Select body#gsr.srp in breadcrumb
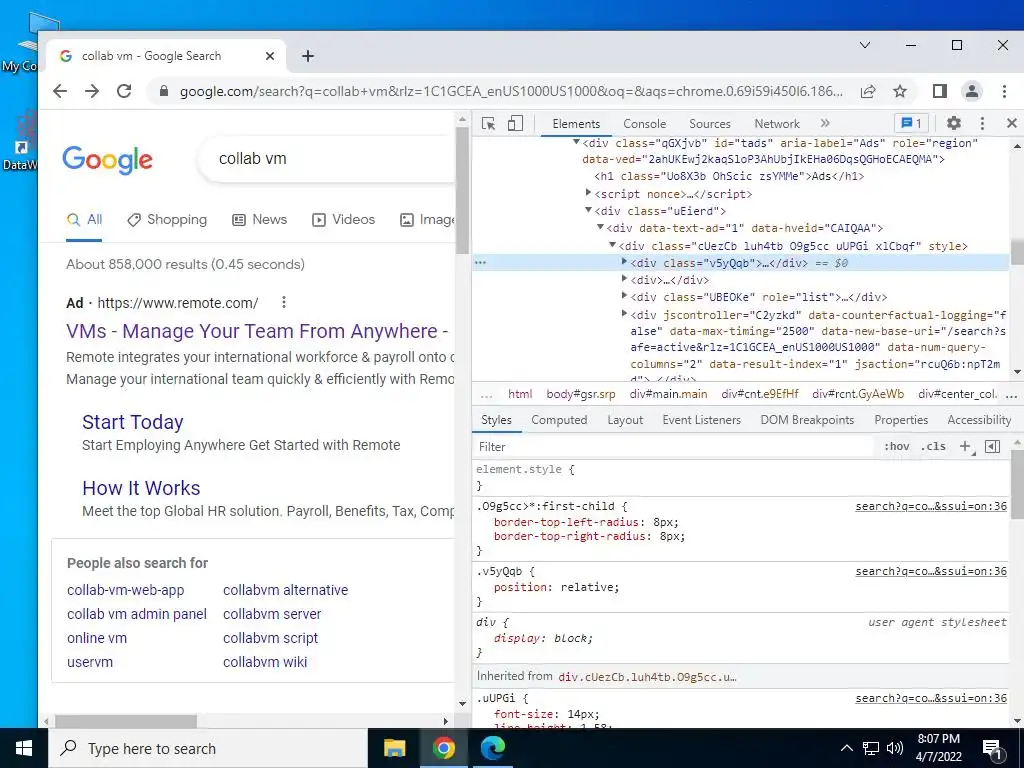1024x768 pixels. [581, 394]
